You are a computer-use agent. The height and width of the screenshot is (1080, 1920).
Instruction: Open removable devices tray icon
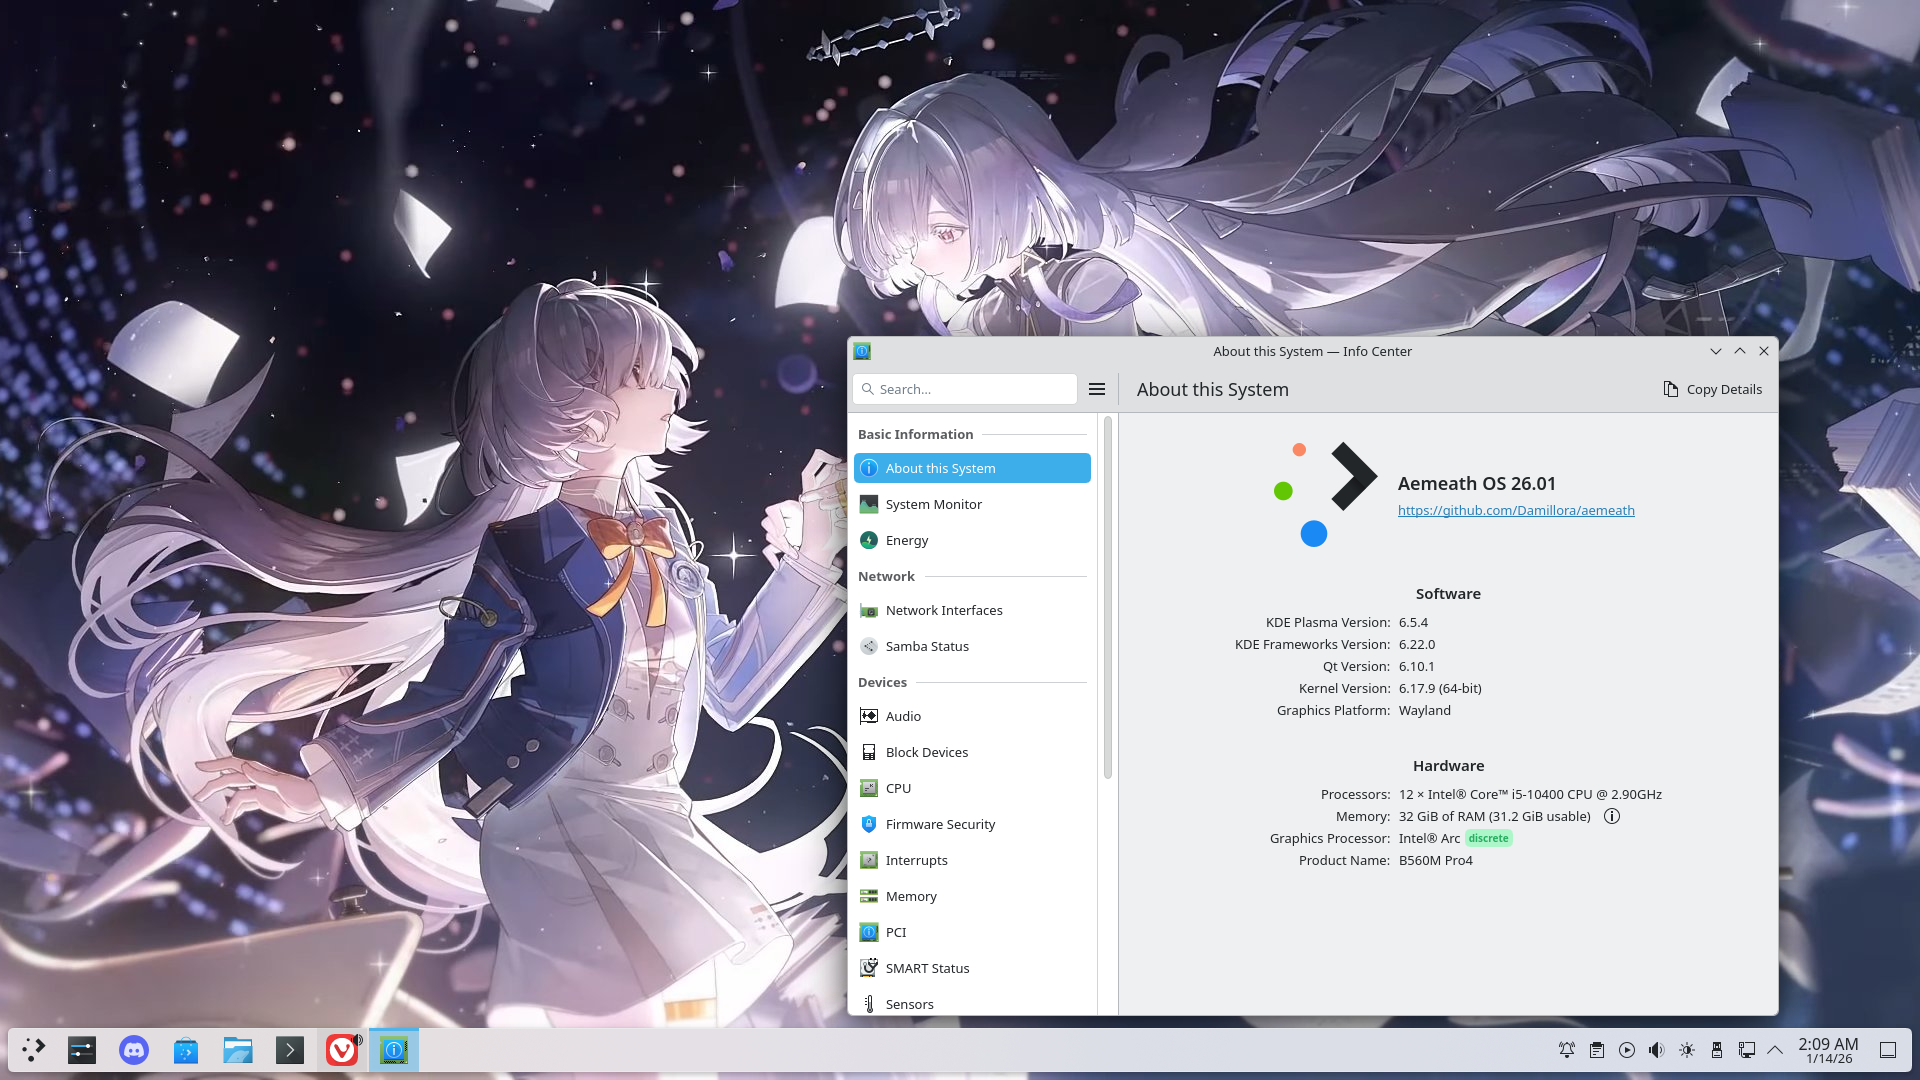[1717, 1050]
